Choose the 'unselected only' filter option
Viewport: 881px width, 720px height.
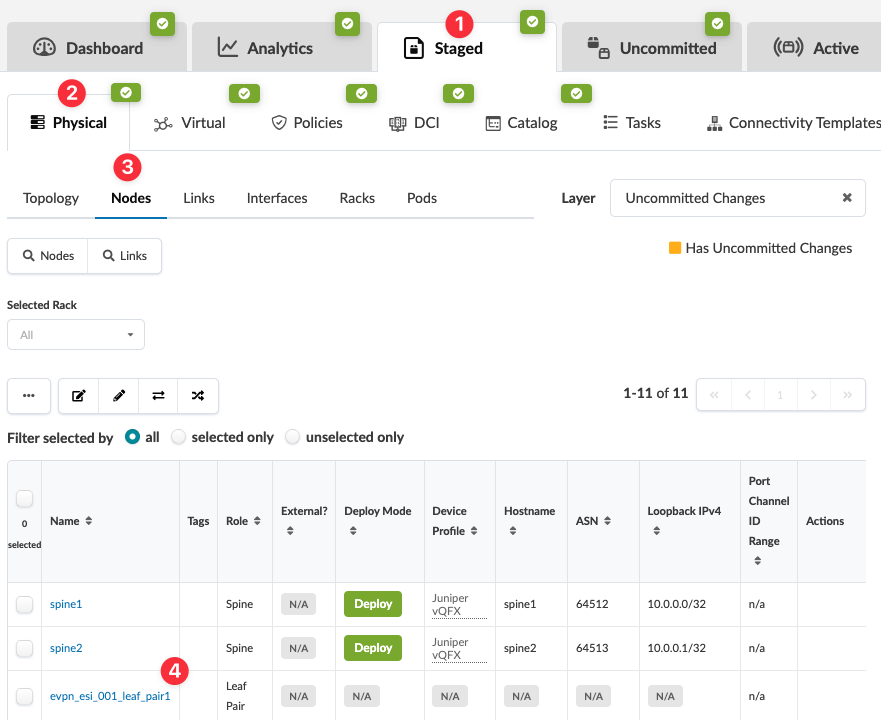pos(293,437)
